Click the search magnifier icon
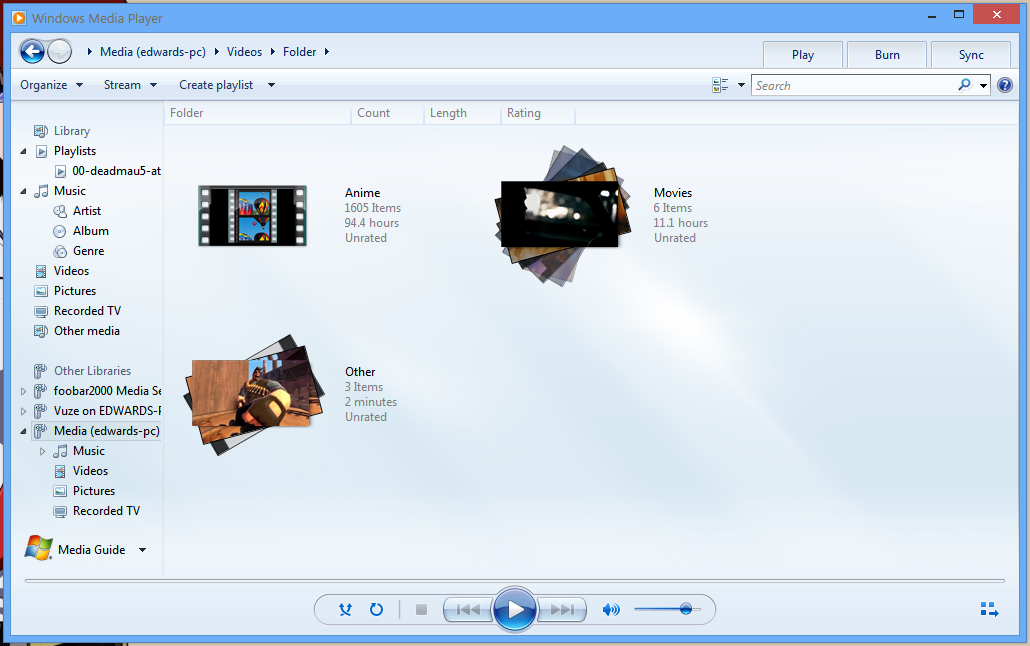Image resolution: width=1030 pixels, height=646 pixels. pyautogui.click(x=964, y=85)
